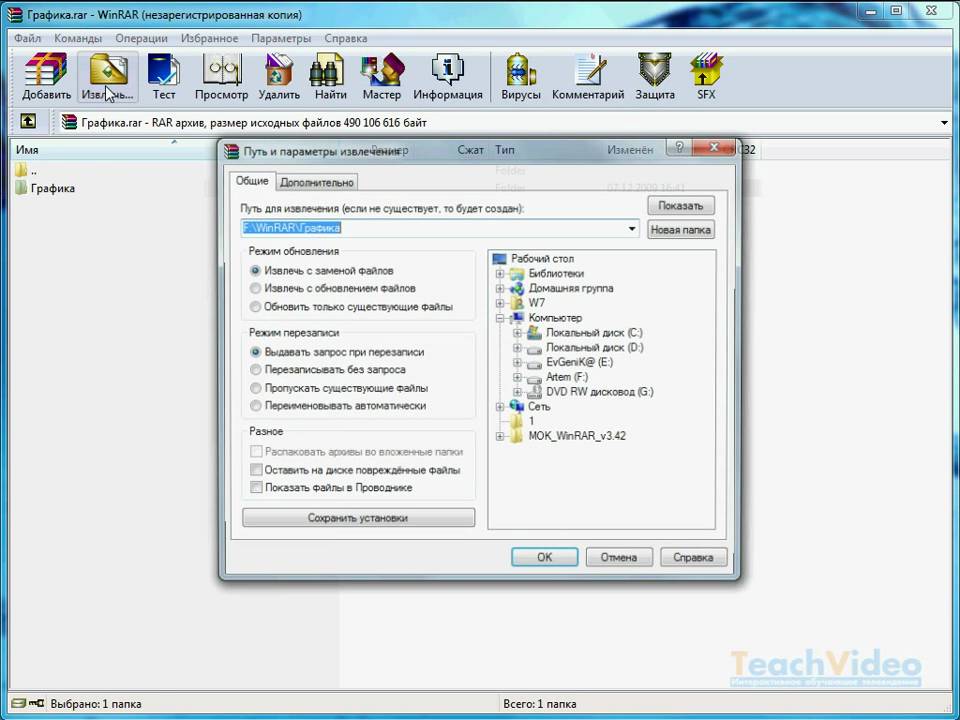Choose Извлечь с обновлением файлов
Image resolution: width=960 pixels, height=720 pixels.
(255, 288)
